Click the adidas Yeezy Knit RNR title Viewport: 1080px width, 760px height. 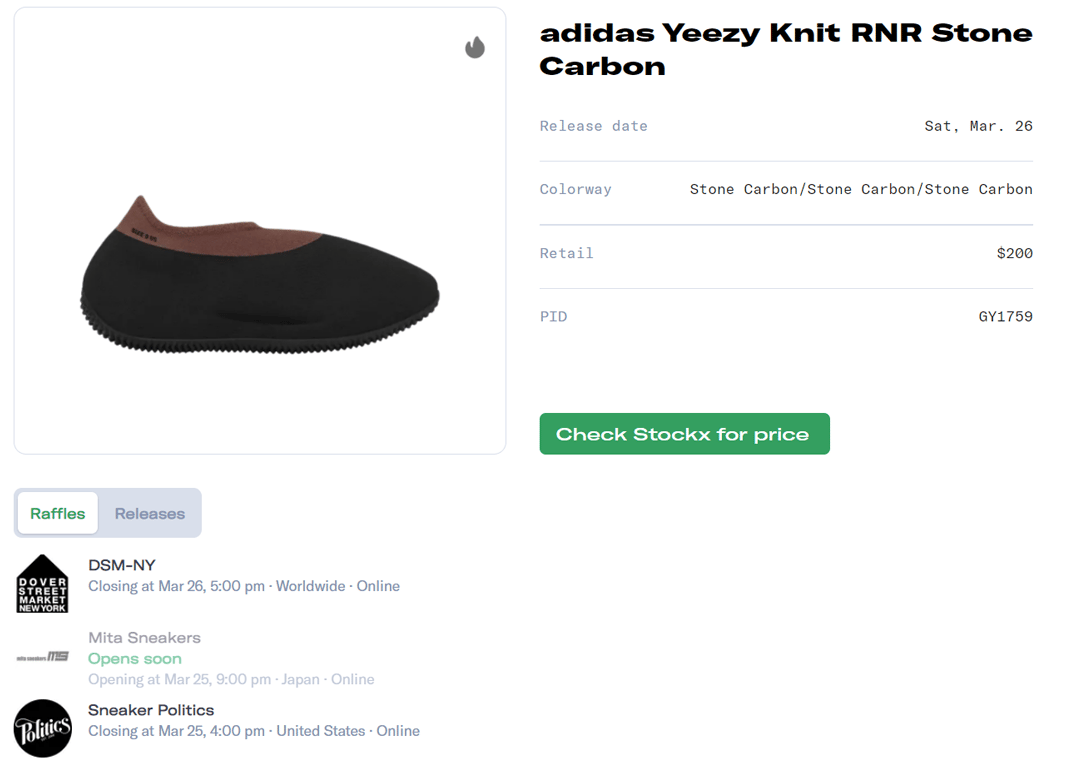[x=786, y=49]
